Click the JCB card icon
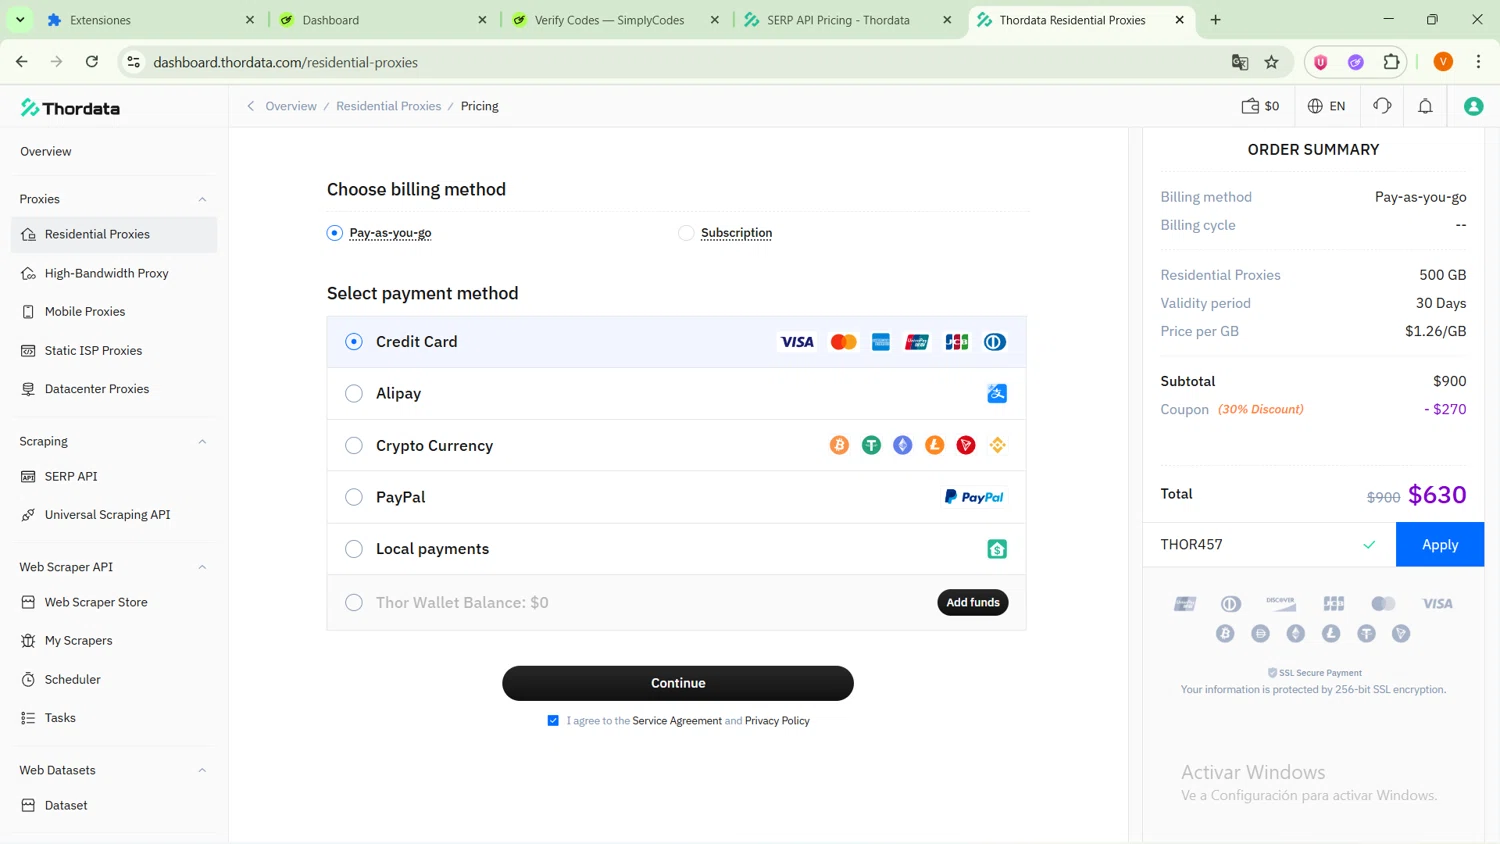Screen dimensions: 1500x844 pyautogui.click(x=957, y=342)
